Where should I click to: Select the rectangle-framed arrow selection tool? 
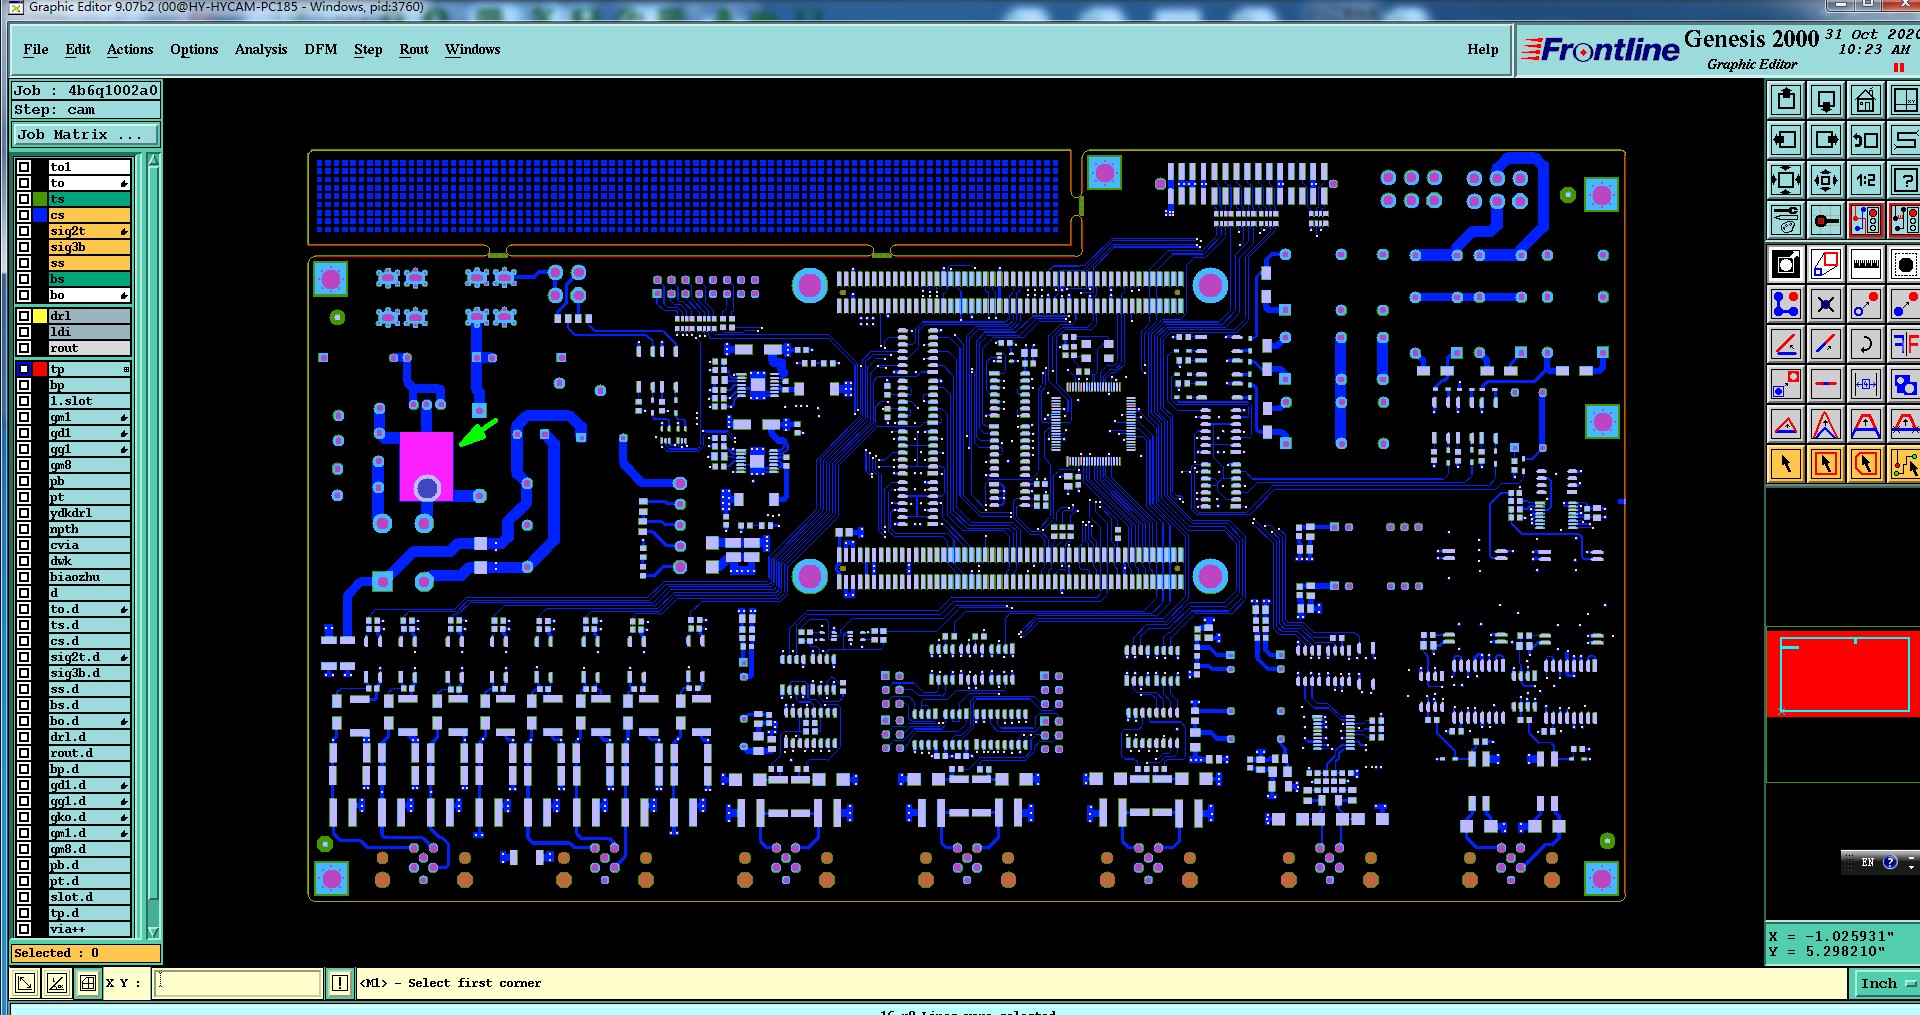click(1826, 464)
